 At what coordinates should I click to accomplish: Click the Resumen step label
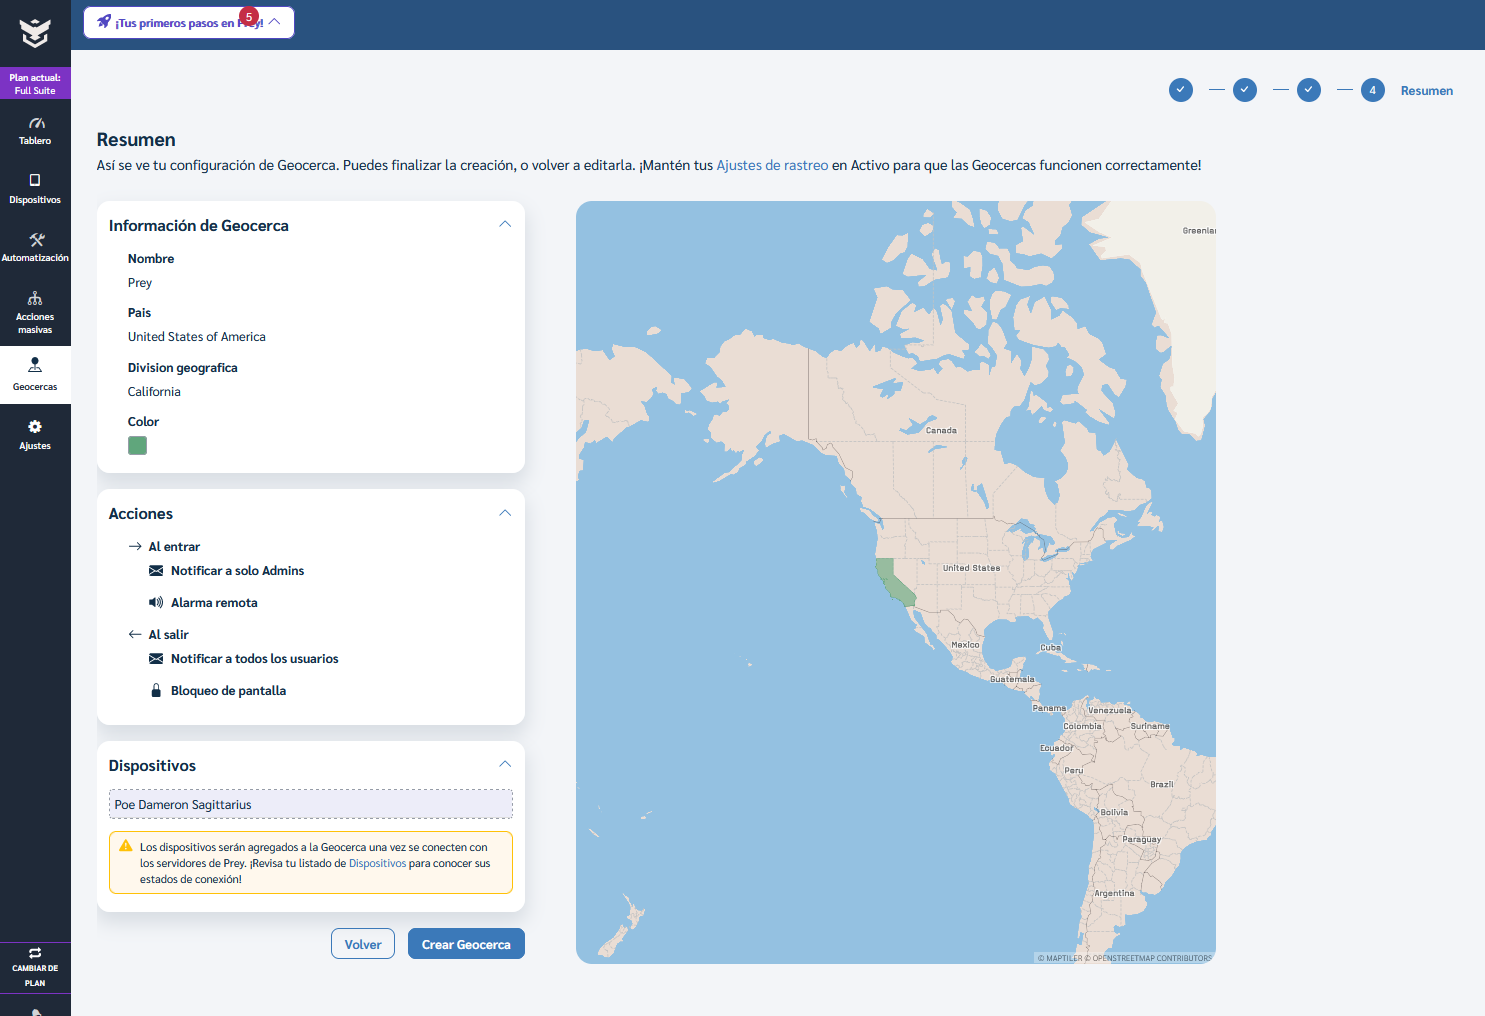click(x=1427, y=91)
